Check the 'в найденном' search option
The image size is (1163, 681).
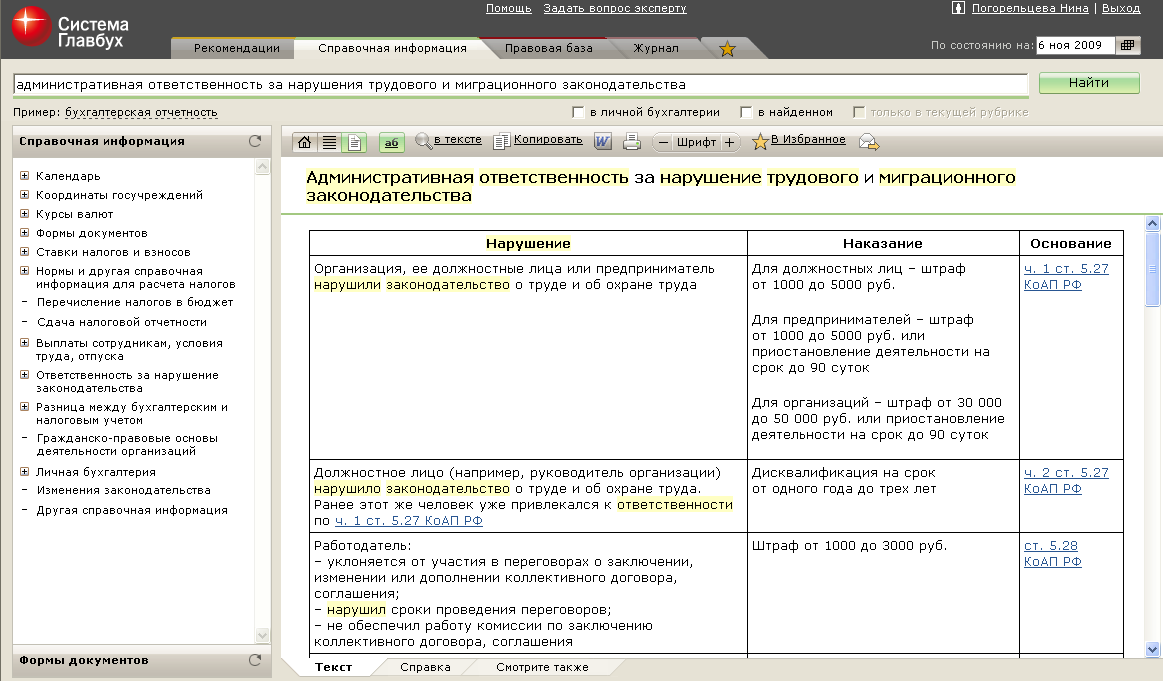[x=746, y=113]
